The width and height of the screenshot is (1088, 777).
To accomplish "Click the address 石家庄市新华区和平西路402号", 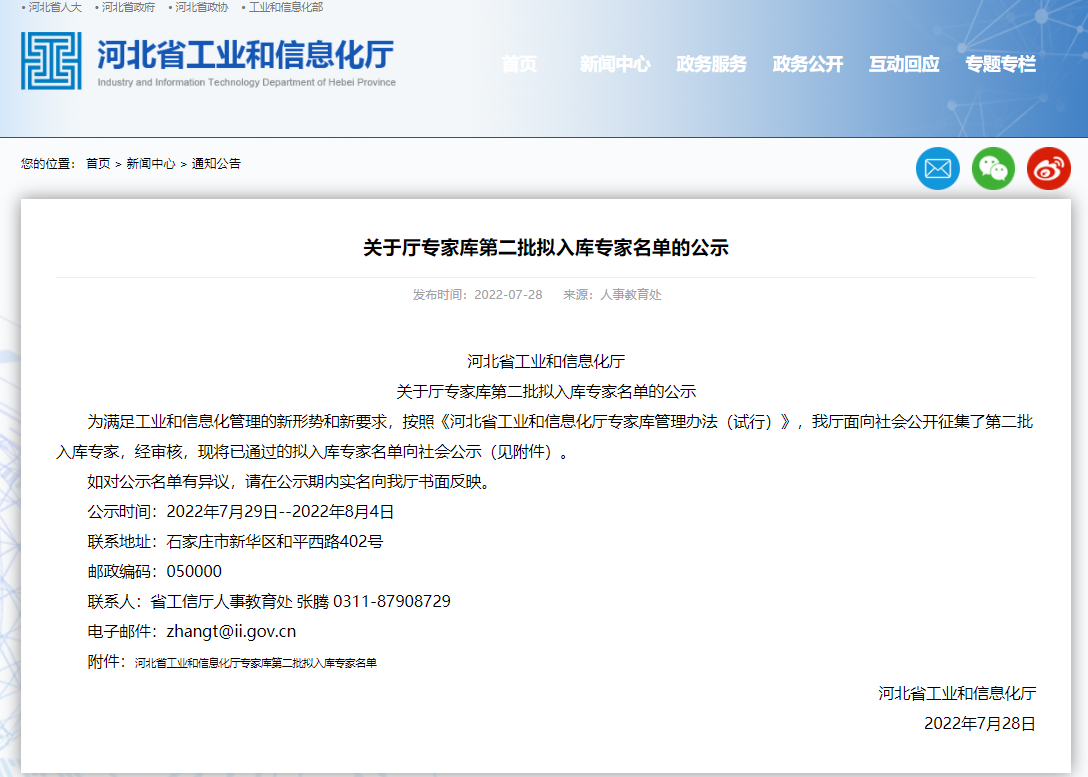I will click(x=275, y=542).
